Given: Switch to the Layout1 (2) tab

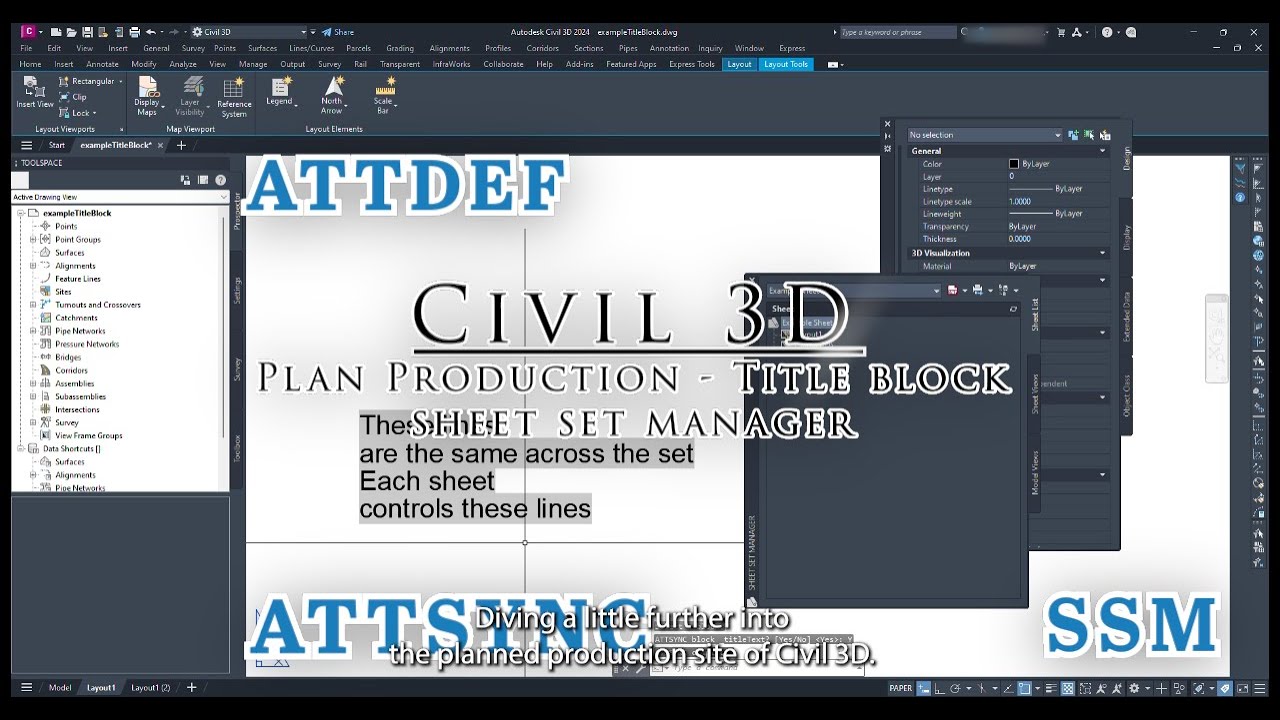Looking at the screenshot, I should (150, 688).
